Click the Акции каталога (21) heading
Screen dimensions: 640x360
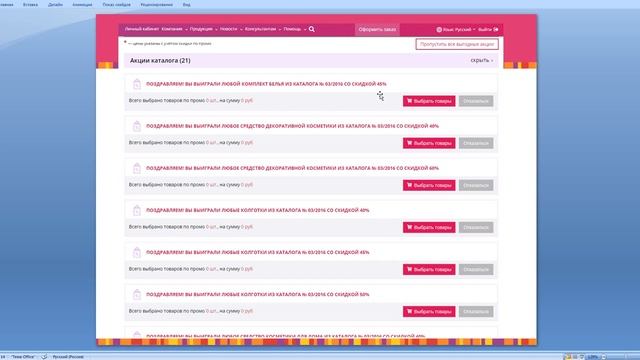[160, 60]
